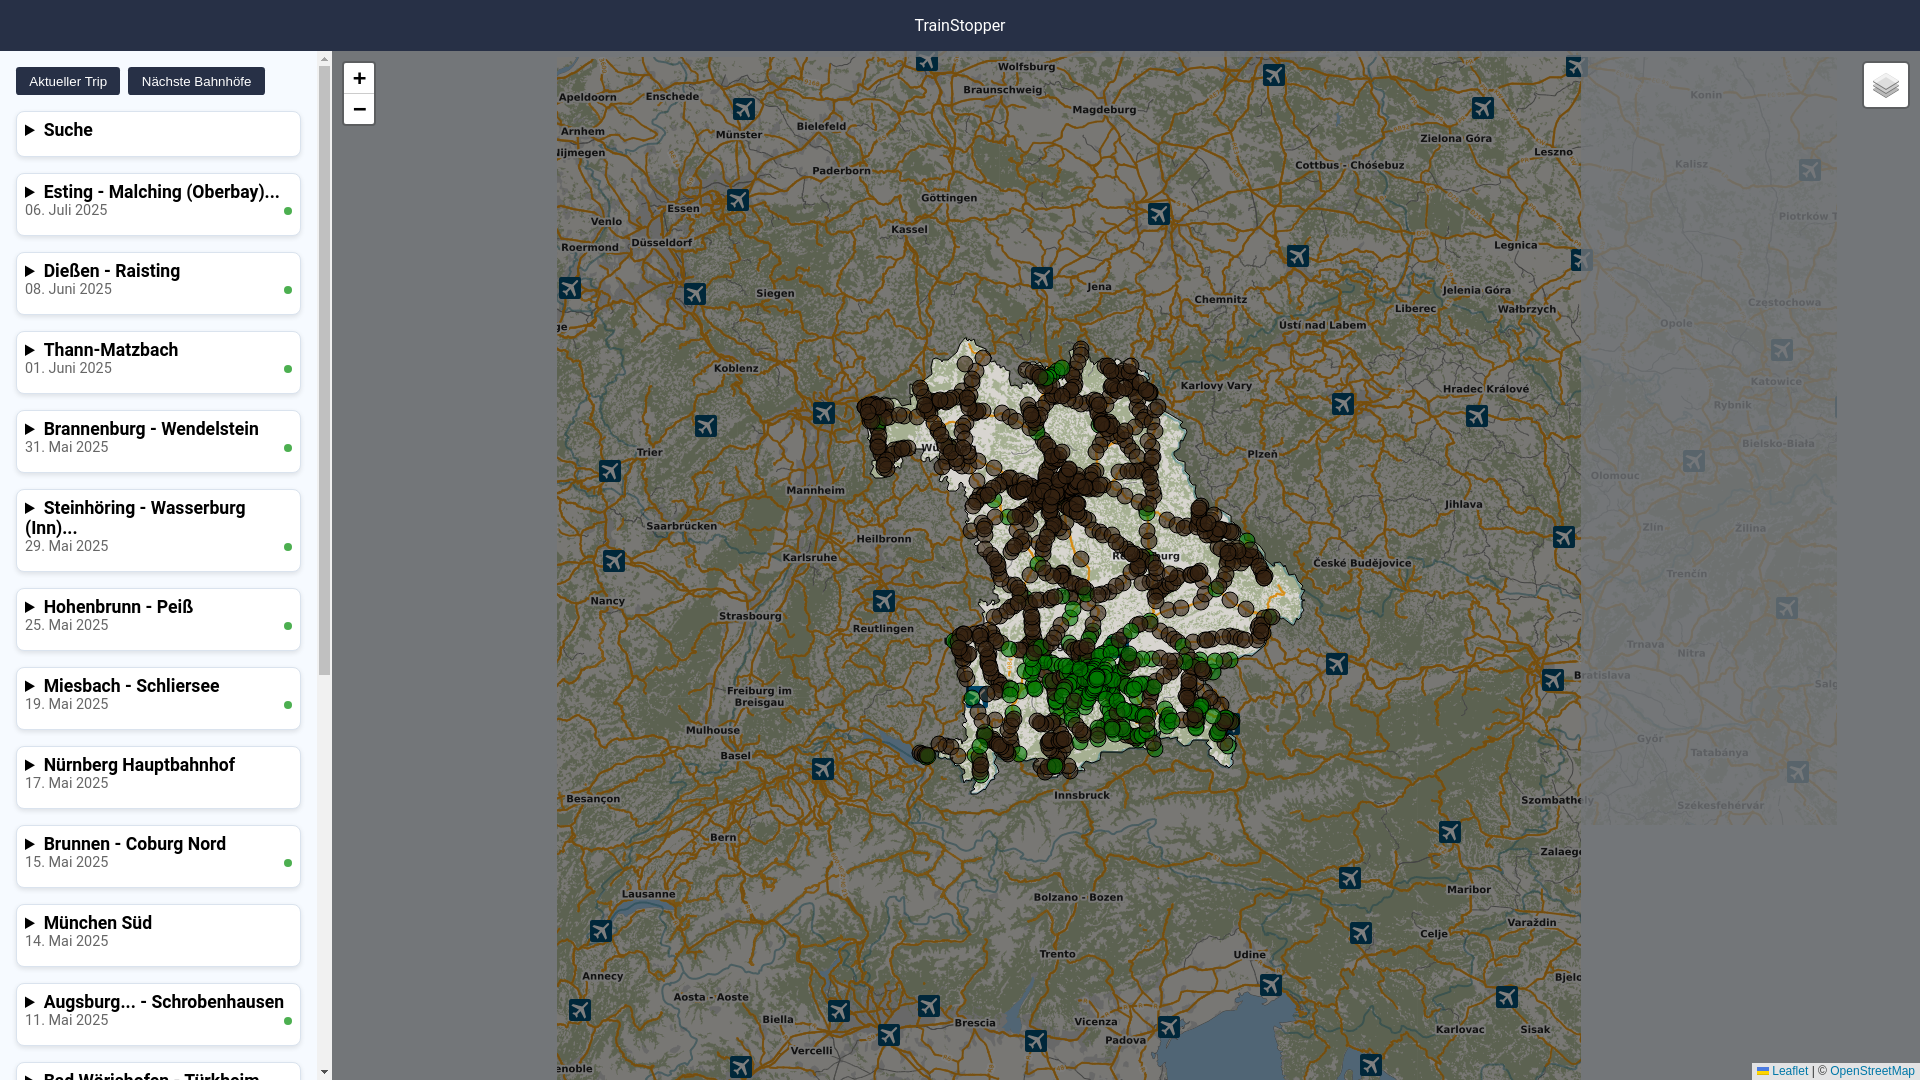This screenshot has width=1920, height=1080.
Task: Click the sidebar scroll-down arrow
Action: point(324,1072)
